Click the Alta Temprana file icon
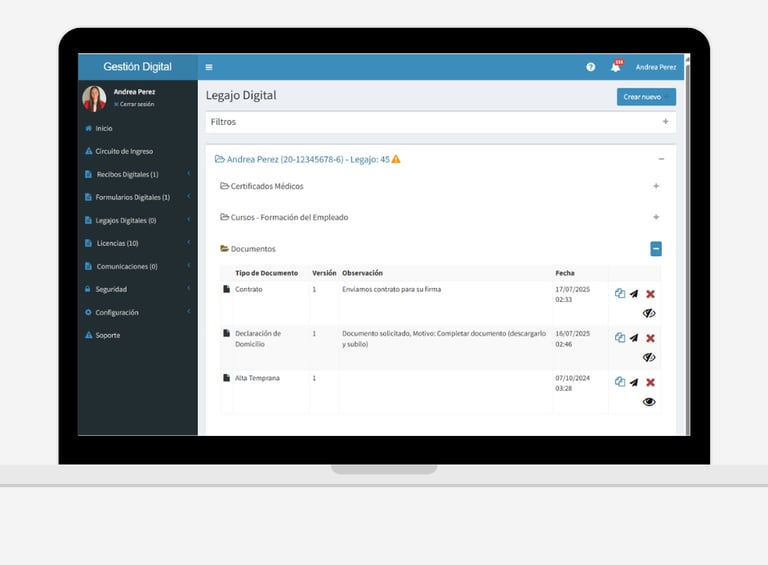Viewport: 768px width, 565px height. [226, 377]
